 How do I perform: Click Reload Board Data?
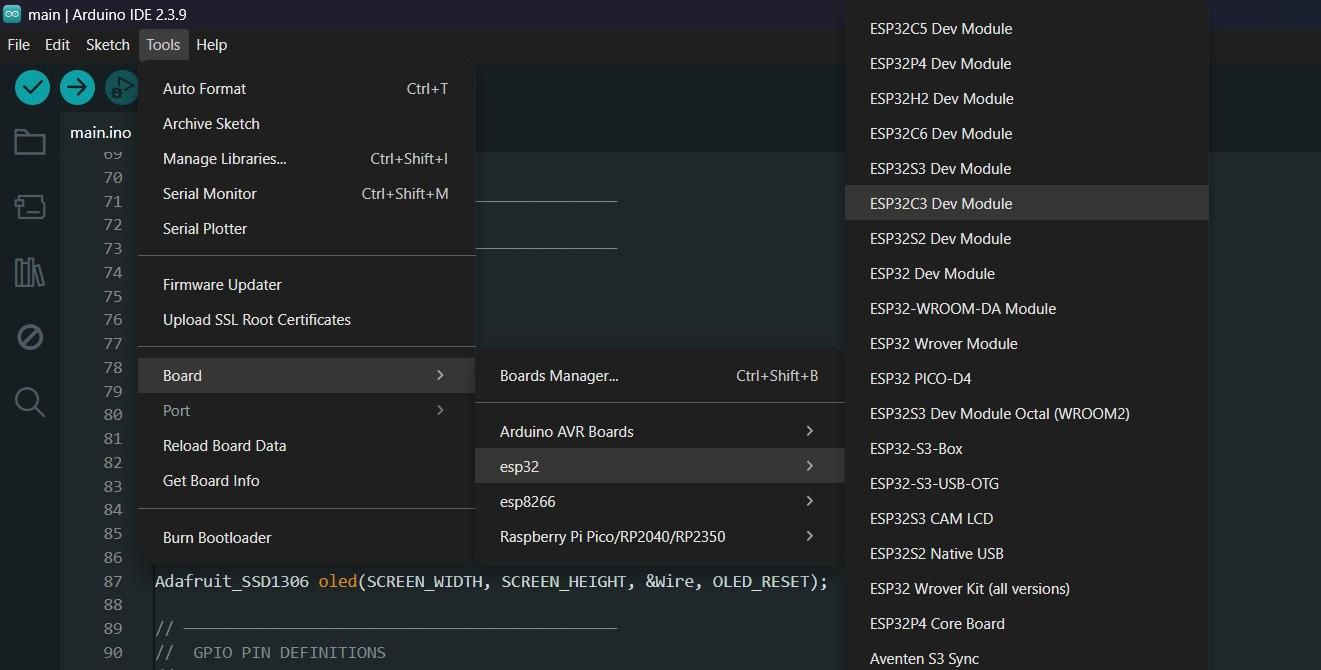306,446
